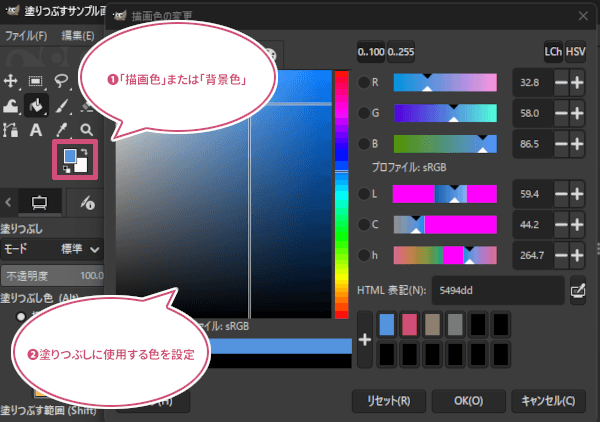600x422 pixels.
Task: Click the h value field 264.7
Action: pos(533,255)
